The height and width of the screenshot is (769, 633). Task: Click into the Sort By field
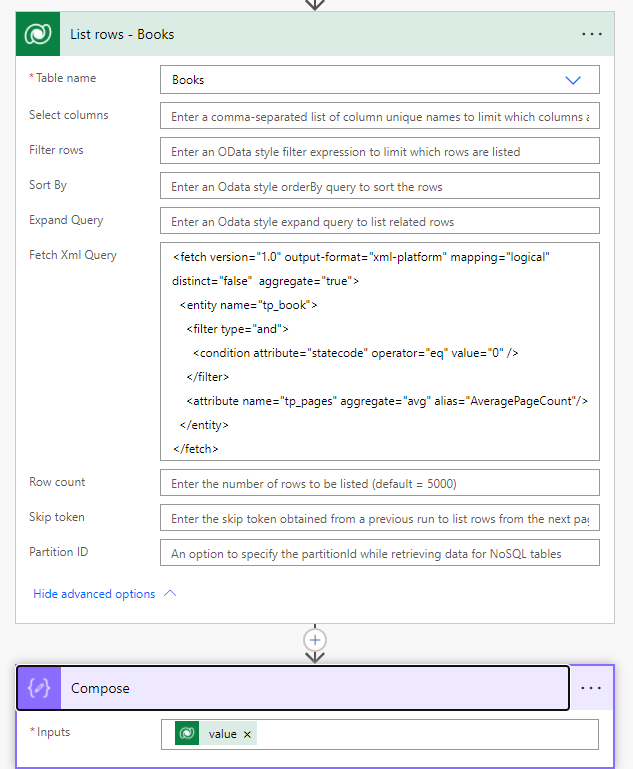tap(379, 186)
